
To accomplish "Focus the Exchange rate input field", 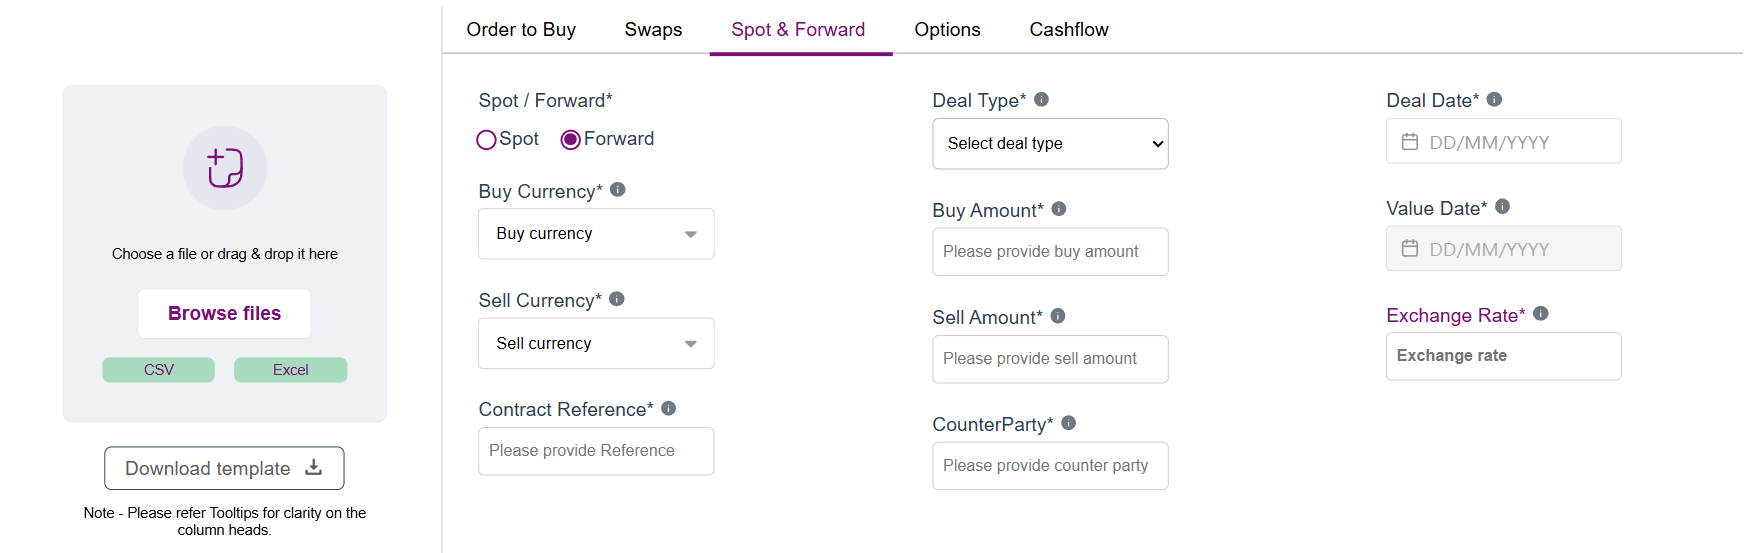I will tap(1503, 356).
